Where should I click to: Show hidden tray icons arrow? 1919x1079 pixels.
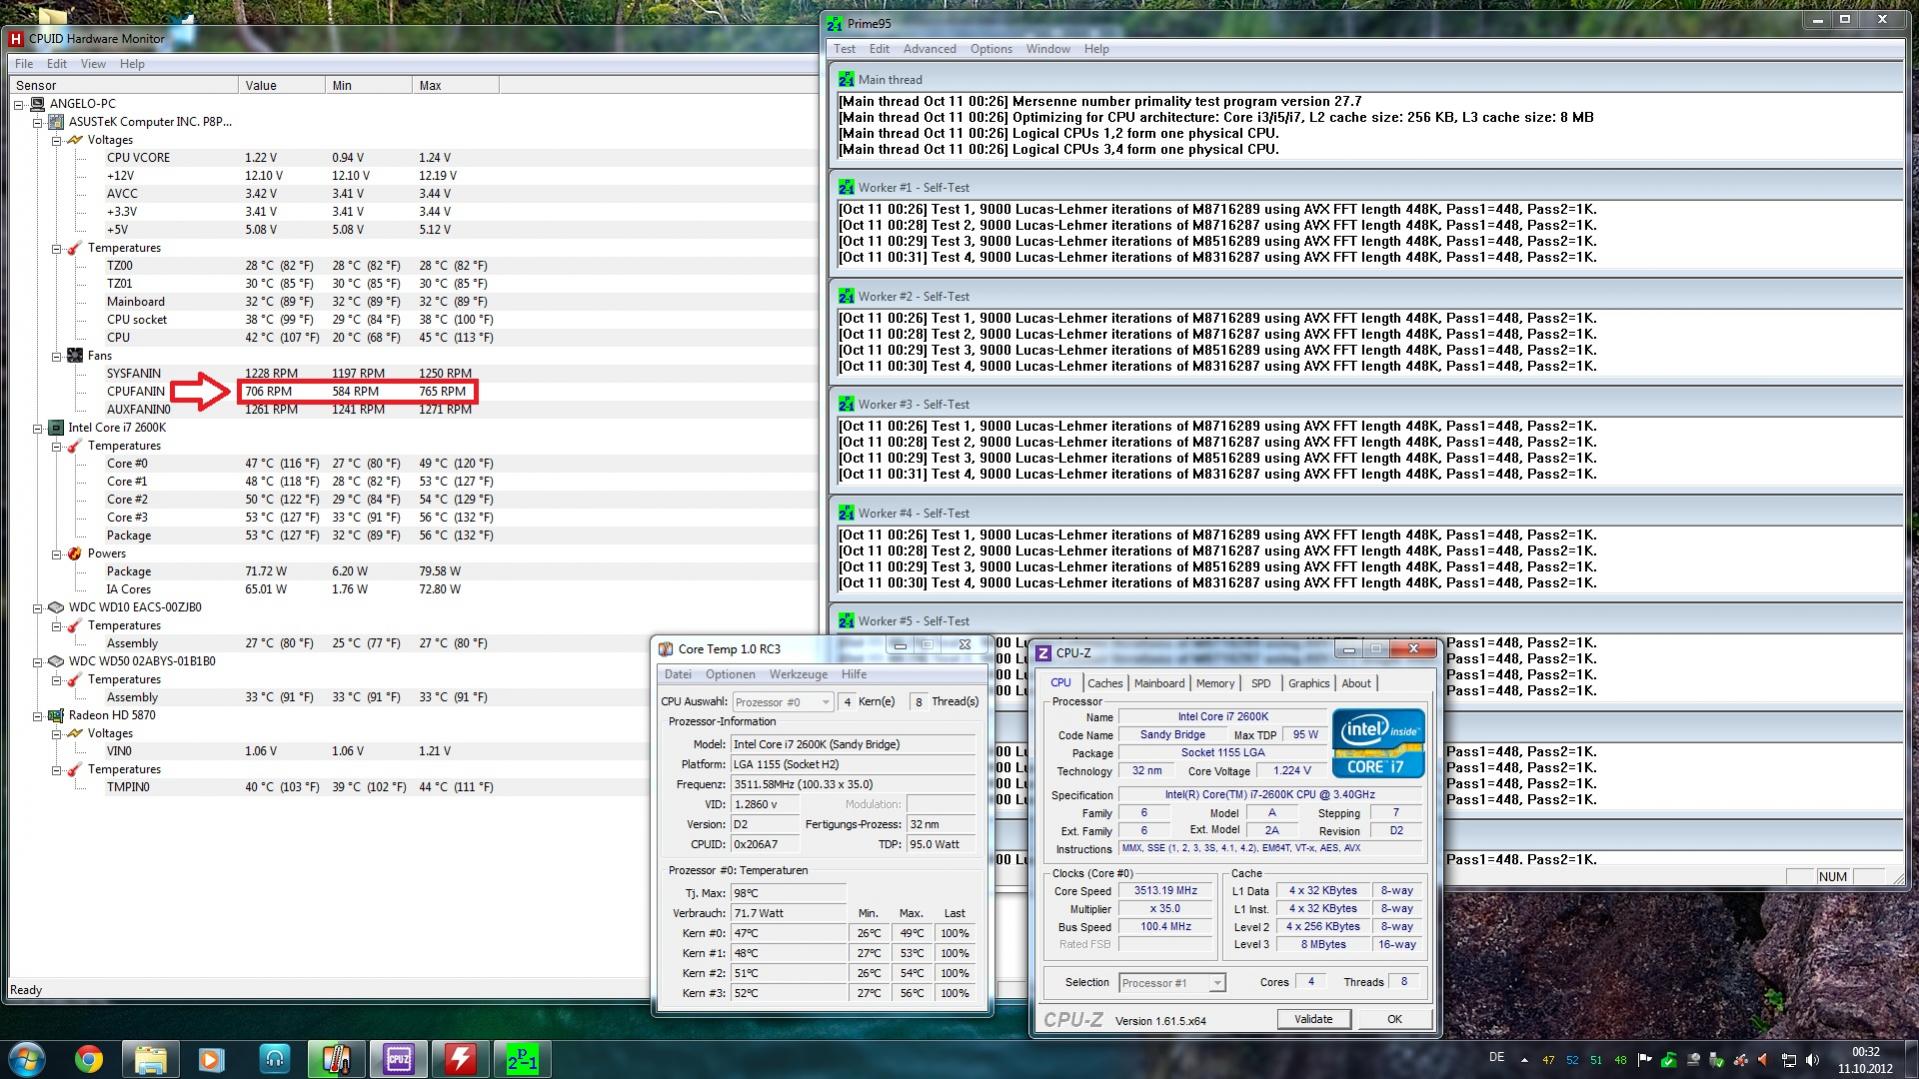[1524, 1060]
